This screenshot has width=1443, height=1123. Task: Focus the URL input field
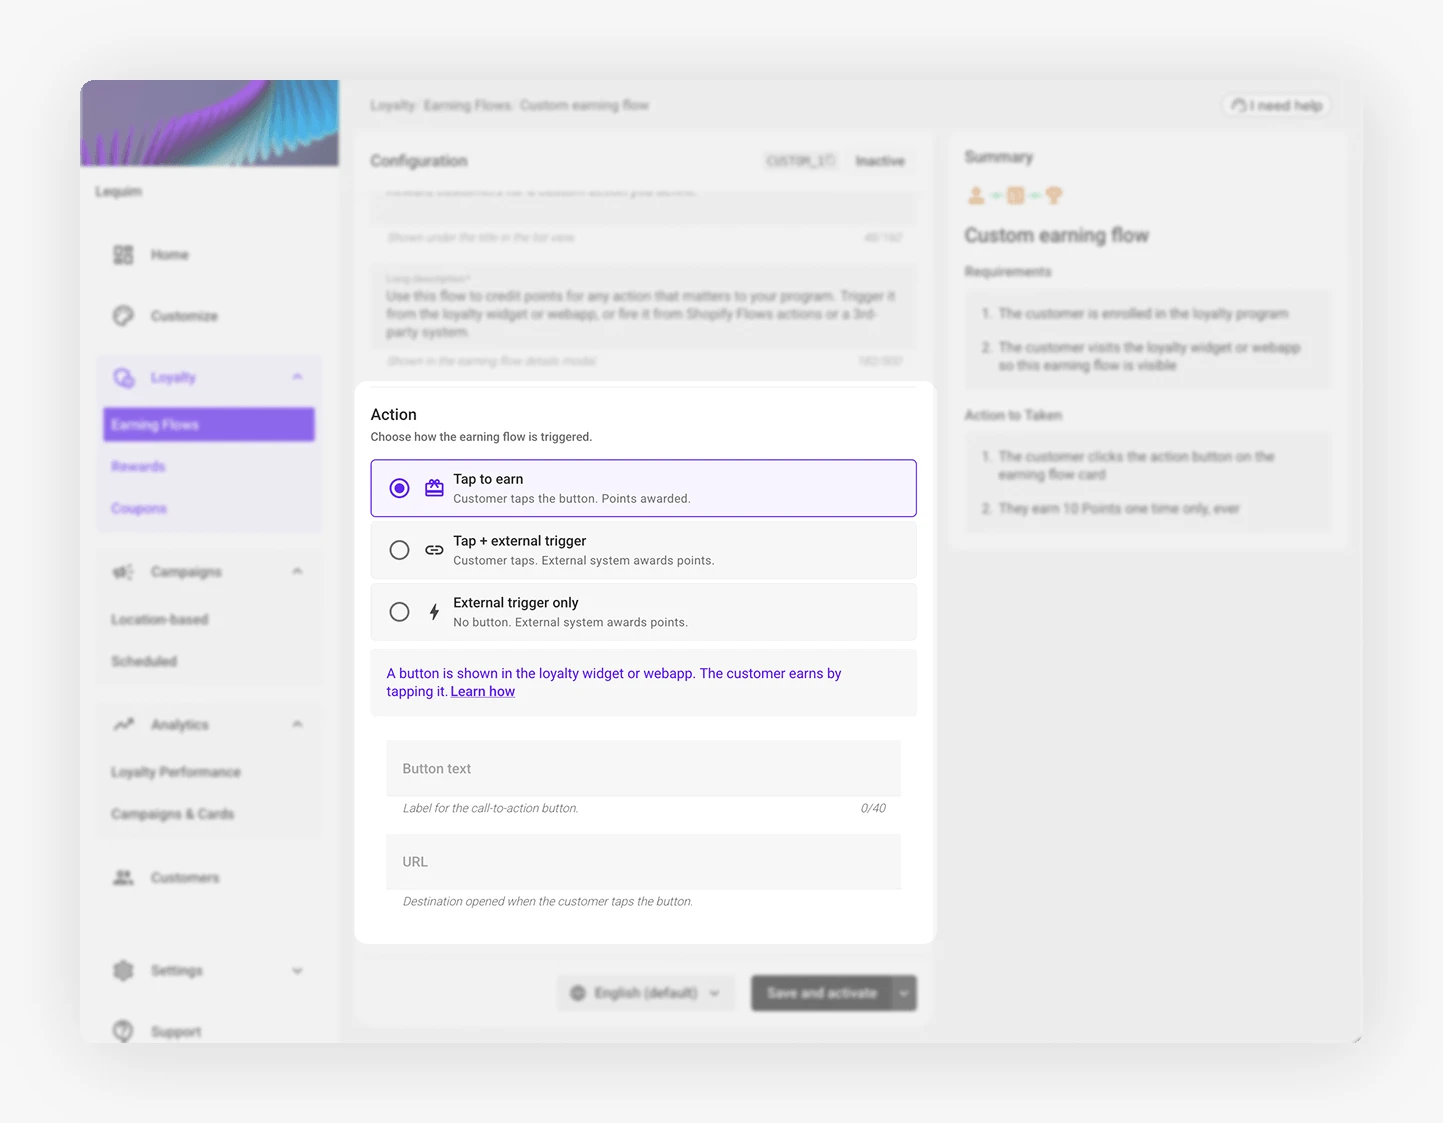tap(644, 862)
